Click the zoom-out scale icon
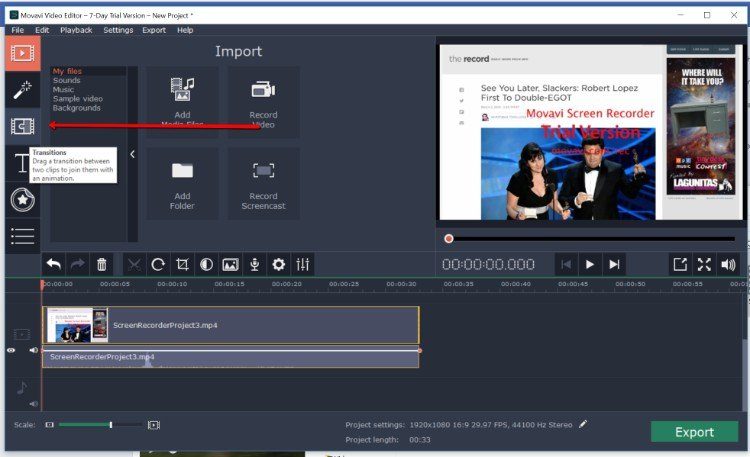 tap(49, 424)
